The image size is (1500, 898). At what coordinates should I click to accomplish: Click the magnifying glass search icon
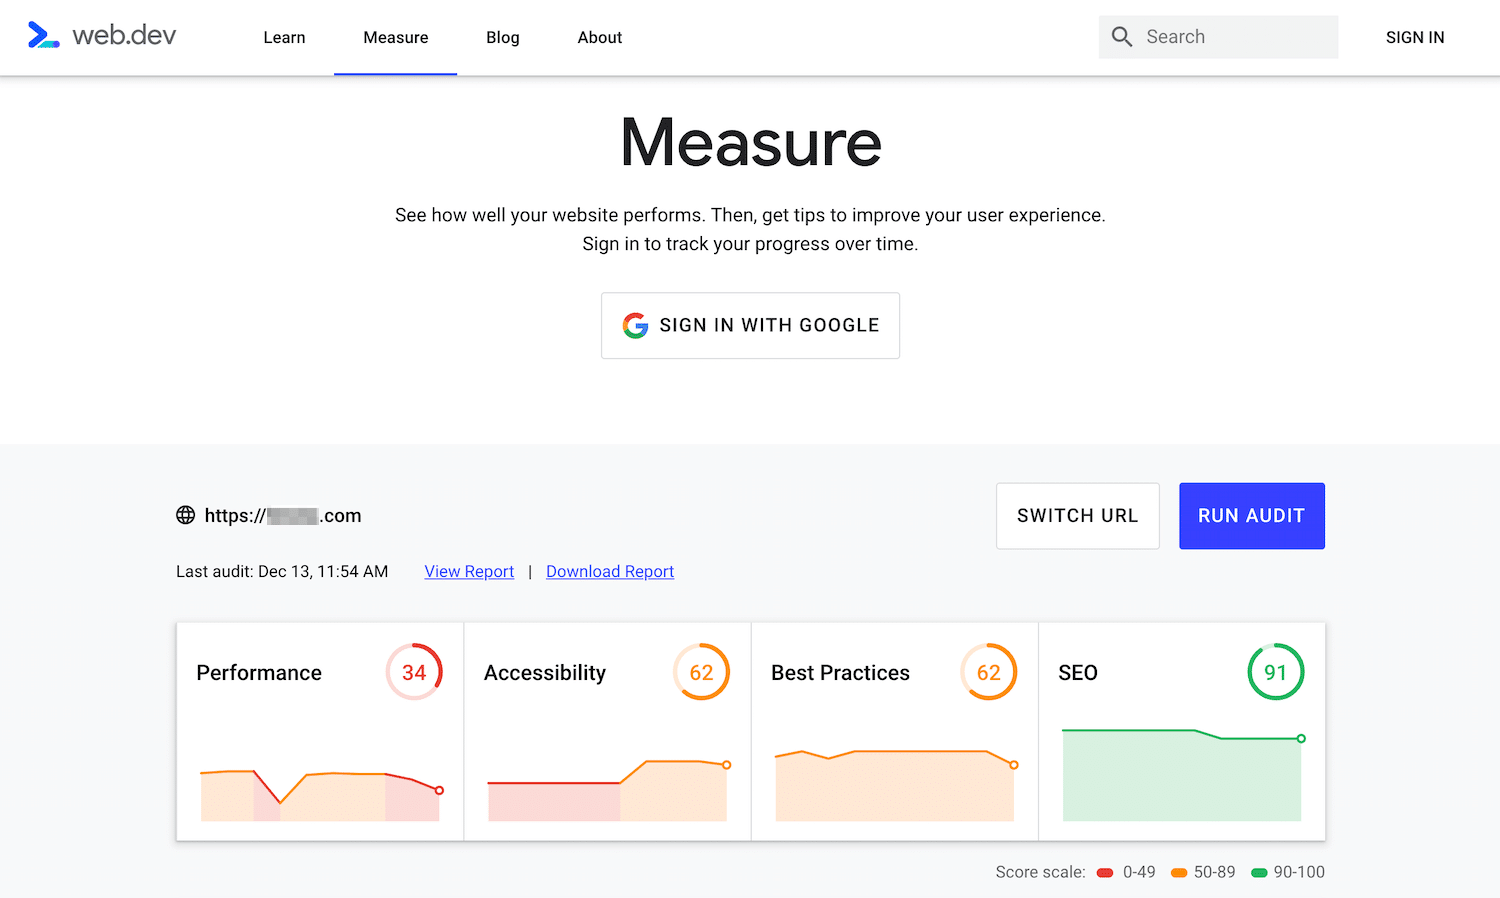(1121, 36)
